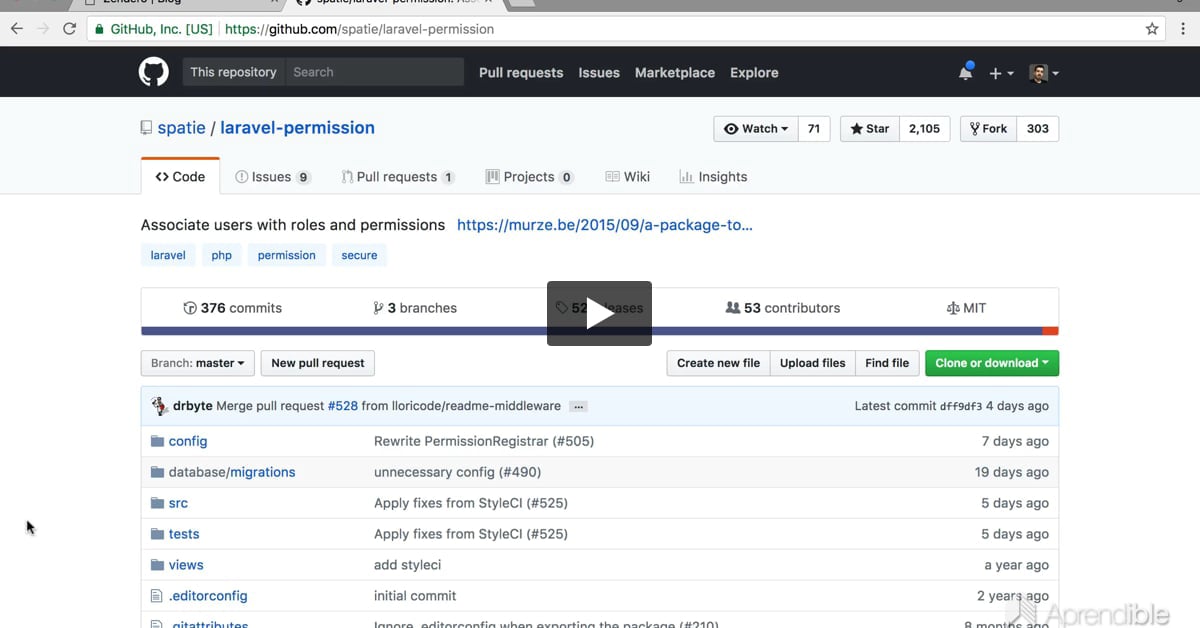Open Marketplace in top navigation
This screenshot has height=628, width=1200.
[x=675, y=73]
